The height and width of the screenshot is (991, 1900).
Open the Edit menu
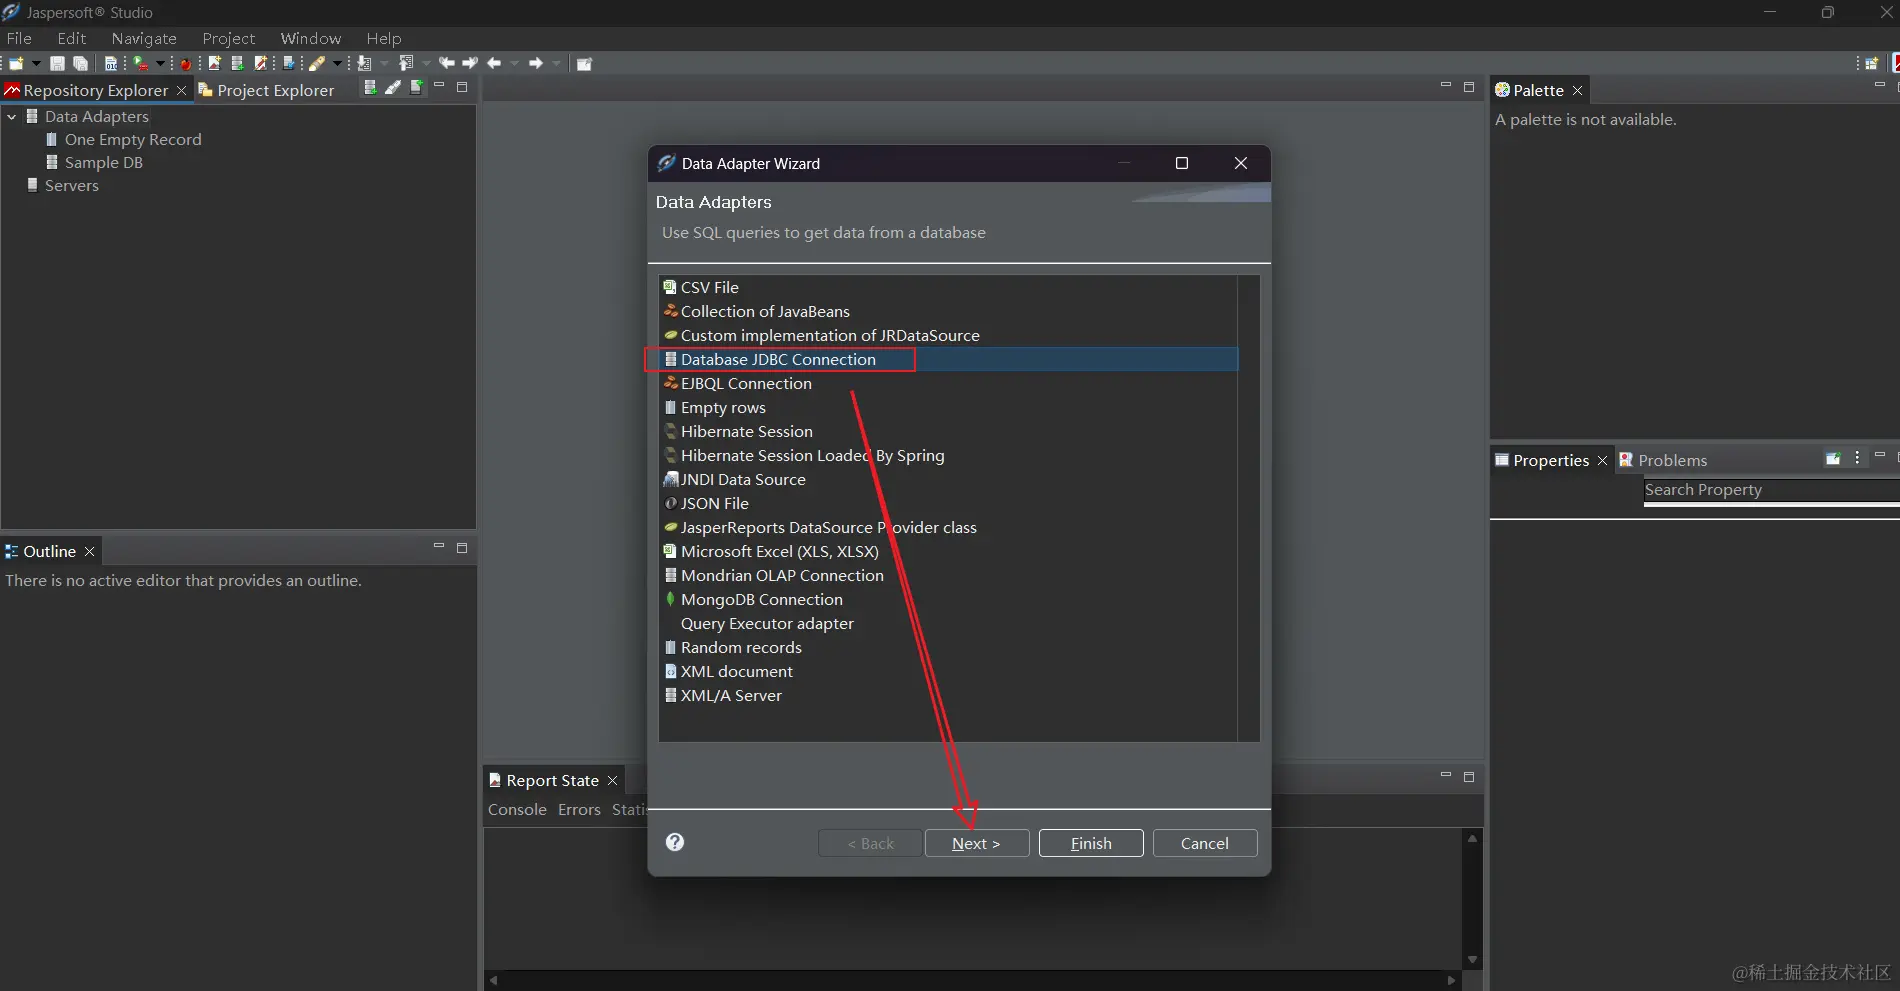click(x=72, y=38)
